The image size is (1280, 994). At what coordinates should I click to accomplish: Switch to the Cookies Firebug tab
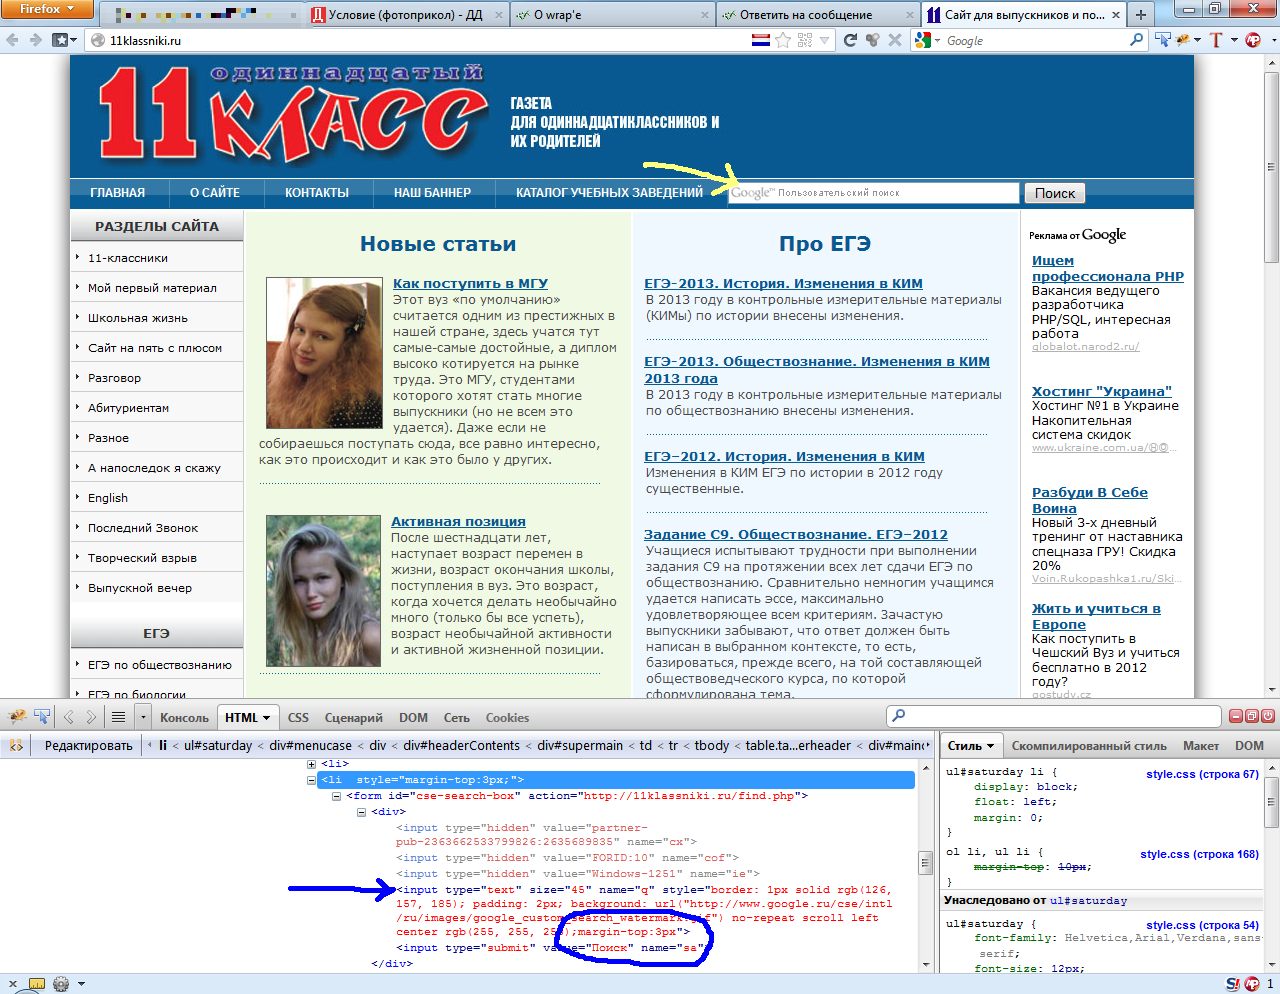(x=507, y=717)
